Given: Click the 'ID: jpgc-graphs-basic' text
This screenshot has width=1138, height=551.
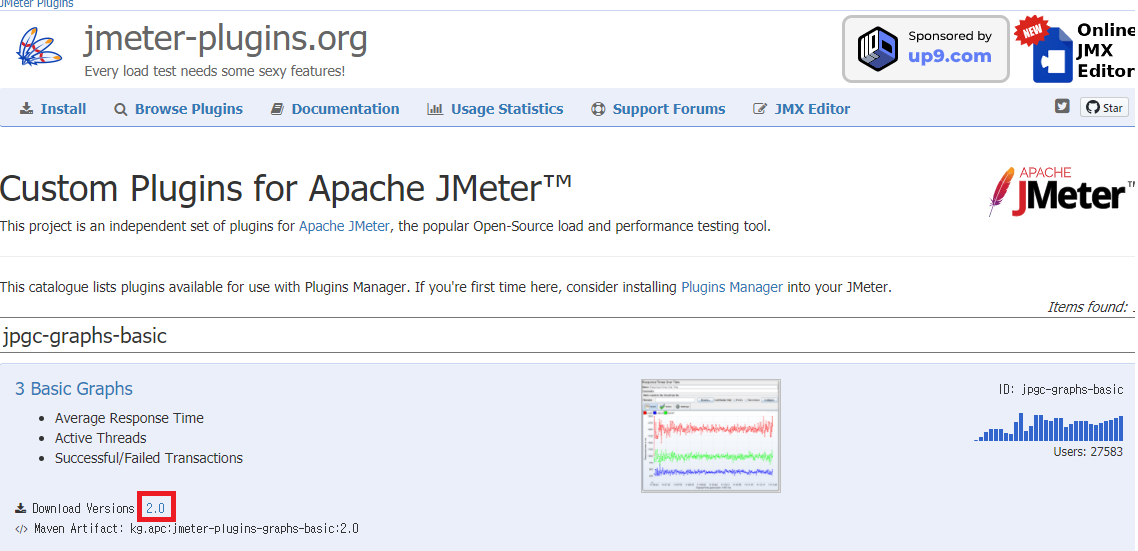Looking at the screenshot, I should (x=1060, y=390).
